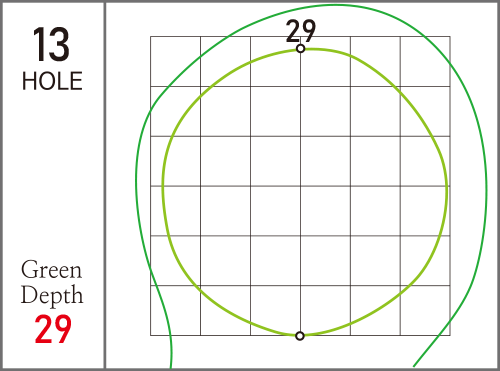The height and width of the screenshot is (371, 500).
Task: Click the bottom-left corner cell of the grid
Action: pyautogui.click(x=175, y=310)
